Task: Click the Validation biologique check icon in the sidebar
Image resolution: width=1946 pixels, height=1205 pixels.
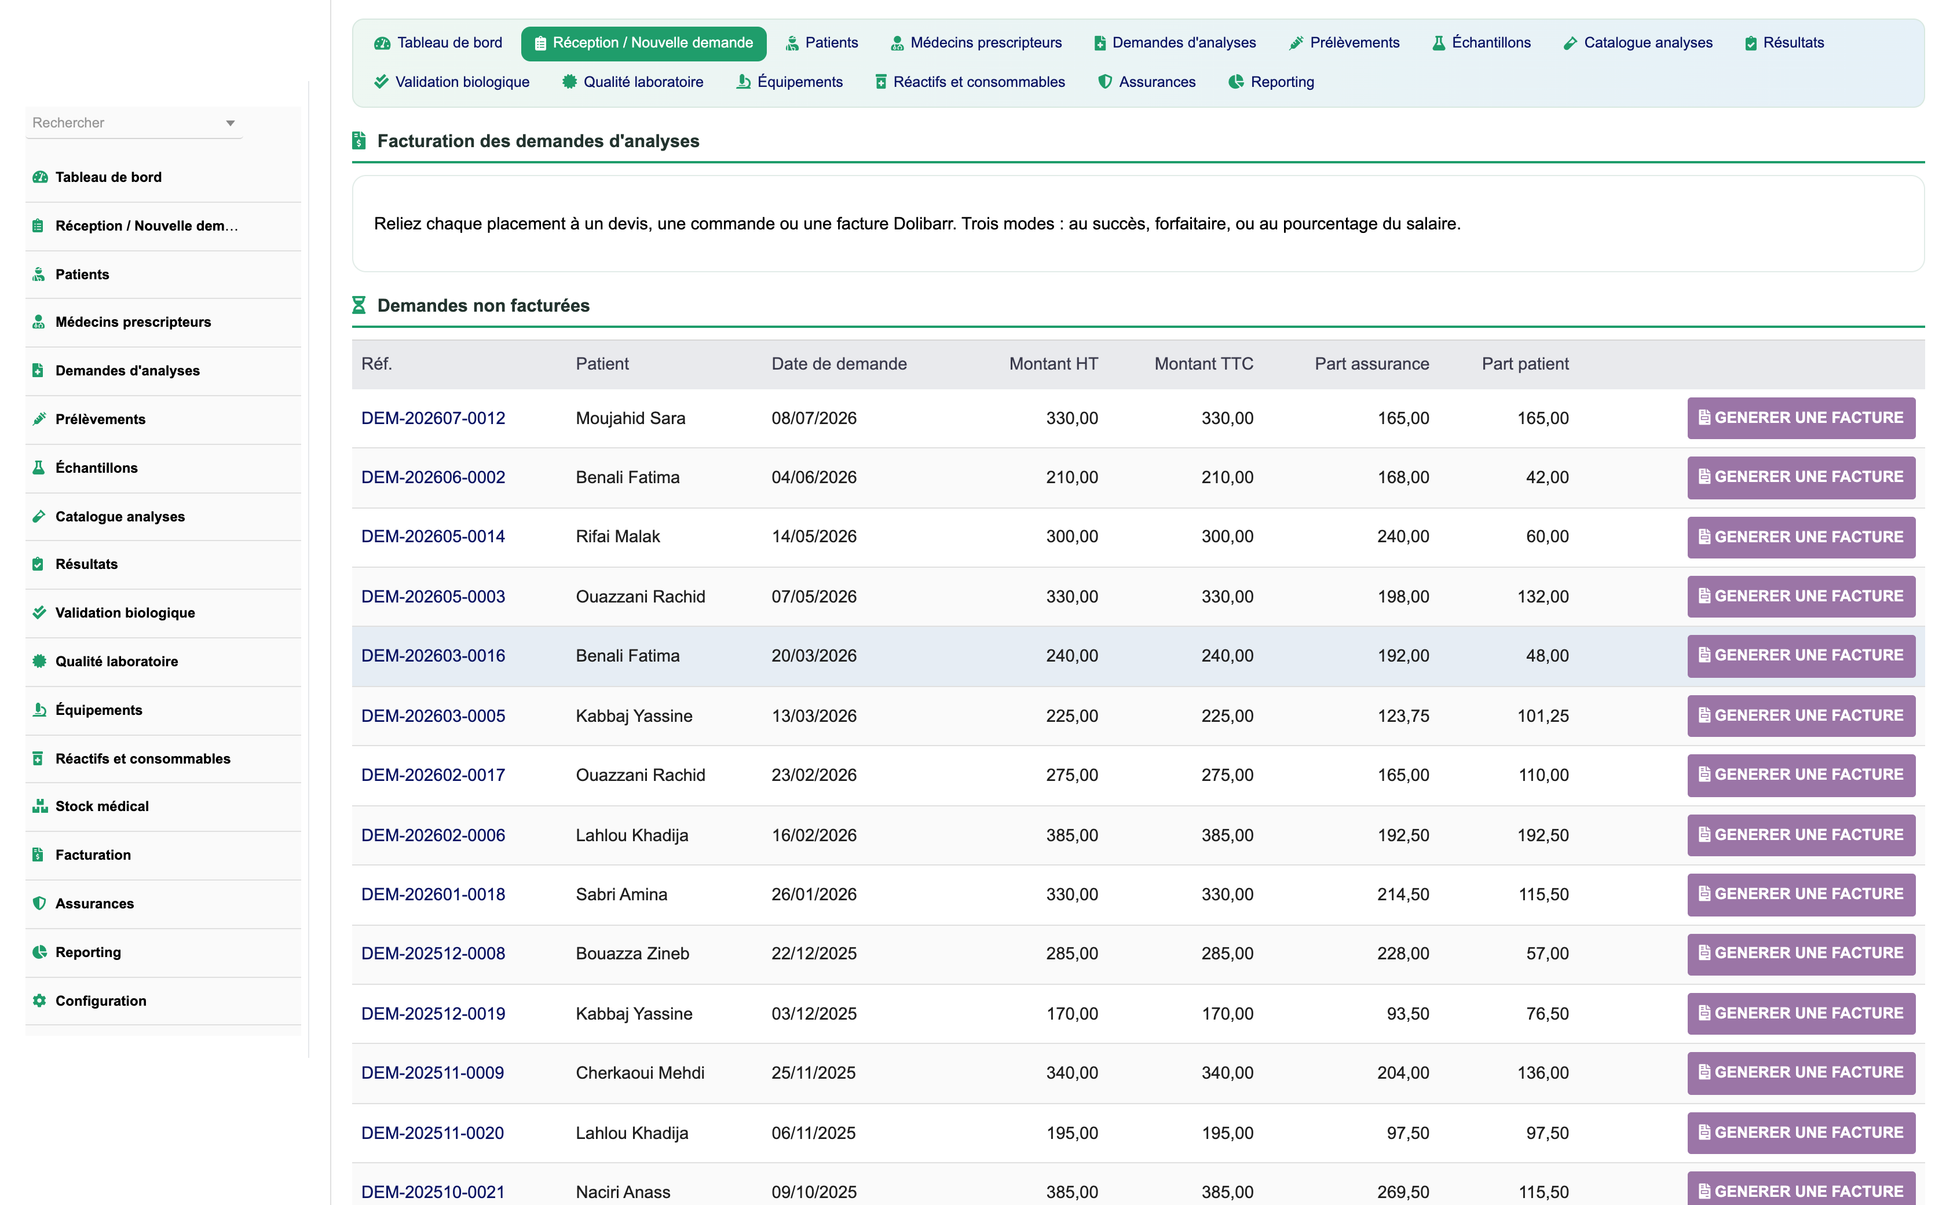Action: [x=39, y=612]
